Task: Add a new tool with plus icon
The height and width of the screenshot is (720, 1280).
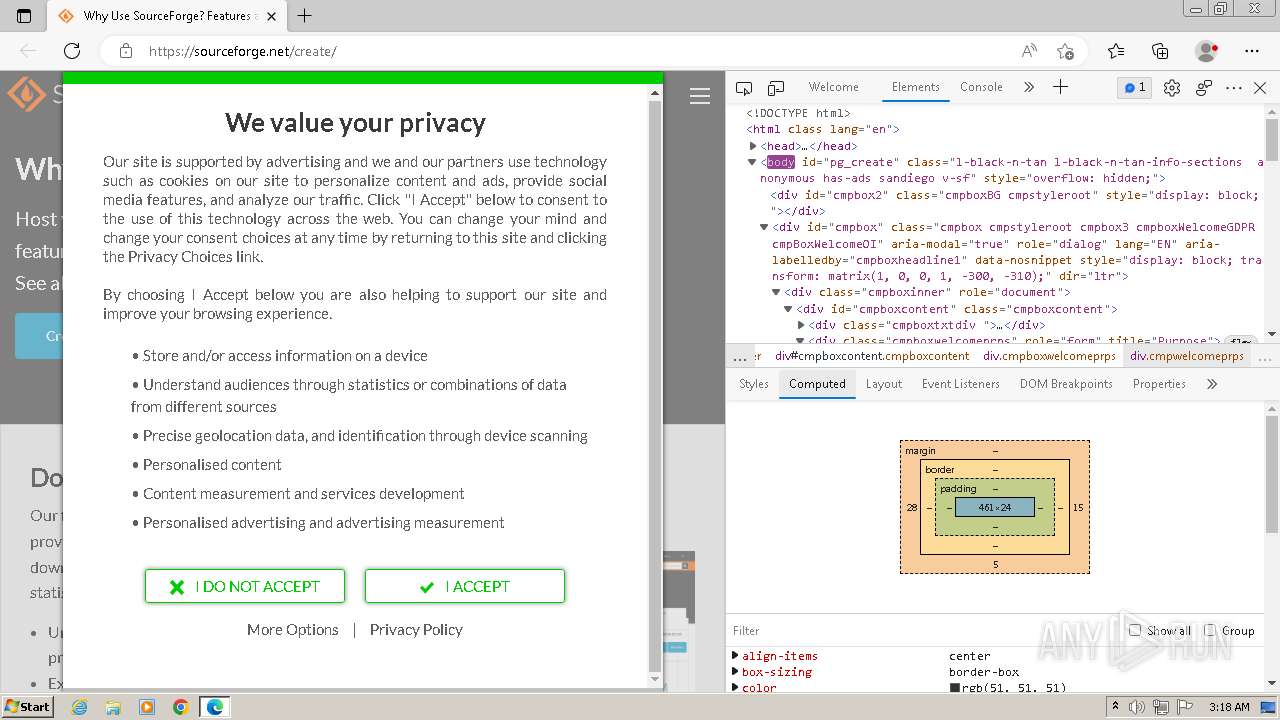Action: coord(1061,87)
